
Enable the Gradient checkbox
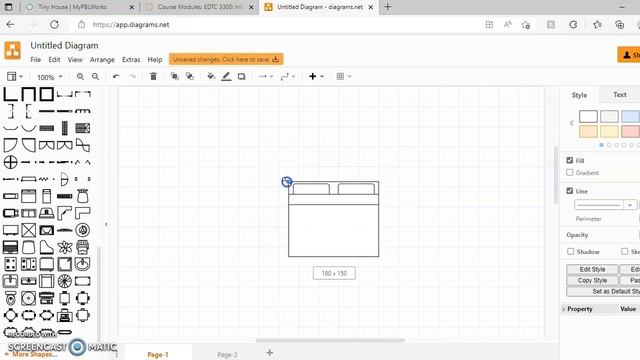click(x=570, y=173)
